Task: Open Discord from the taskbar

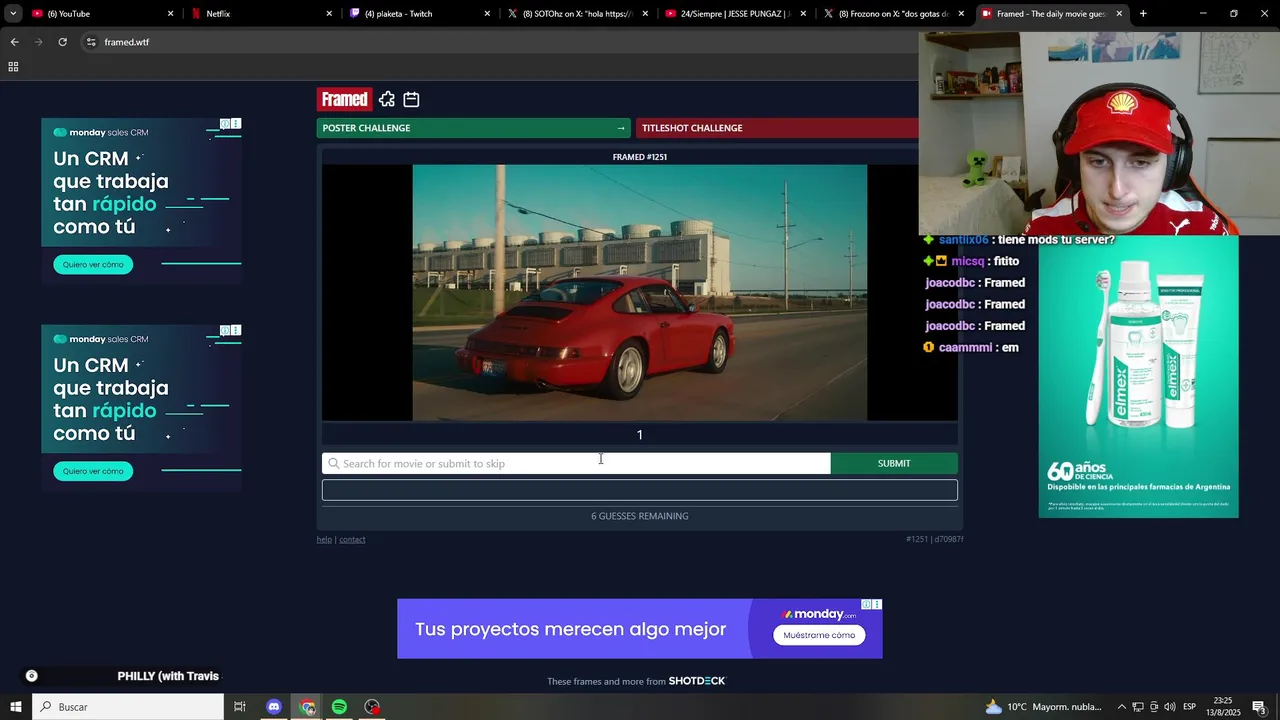Action: [274, 707]
